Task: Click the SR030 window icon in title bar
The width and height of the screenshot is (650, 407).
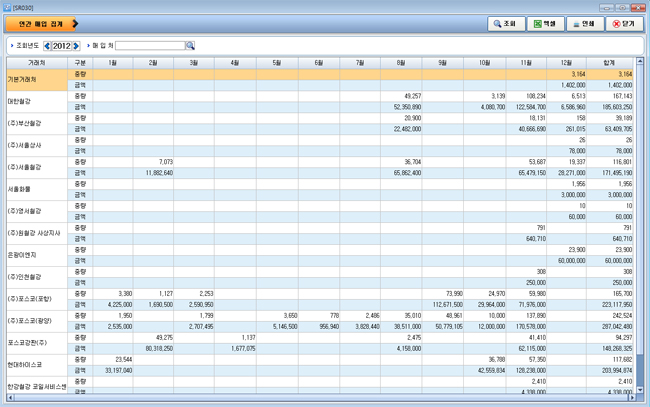Action: click(7, 7)
